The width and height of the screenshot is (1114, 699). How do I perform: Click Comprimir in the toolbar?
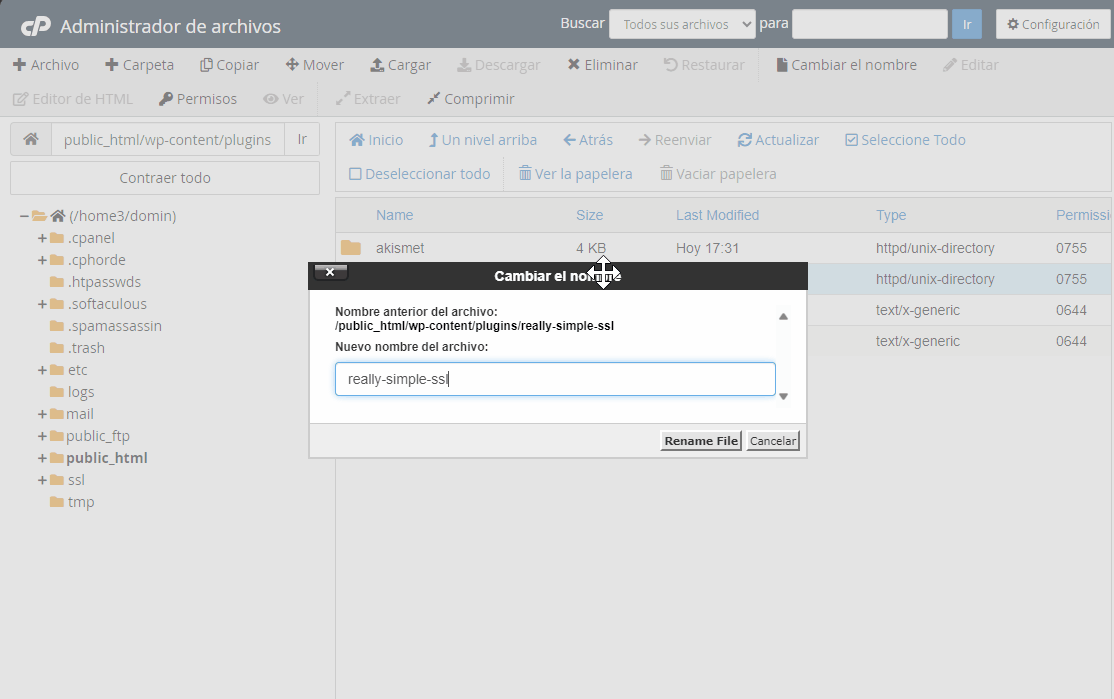[471, 99]
